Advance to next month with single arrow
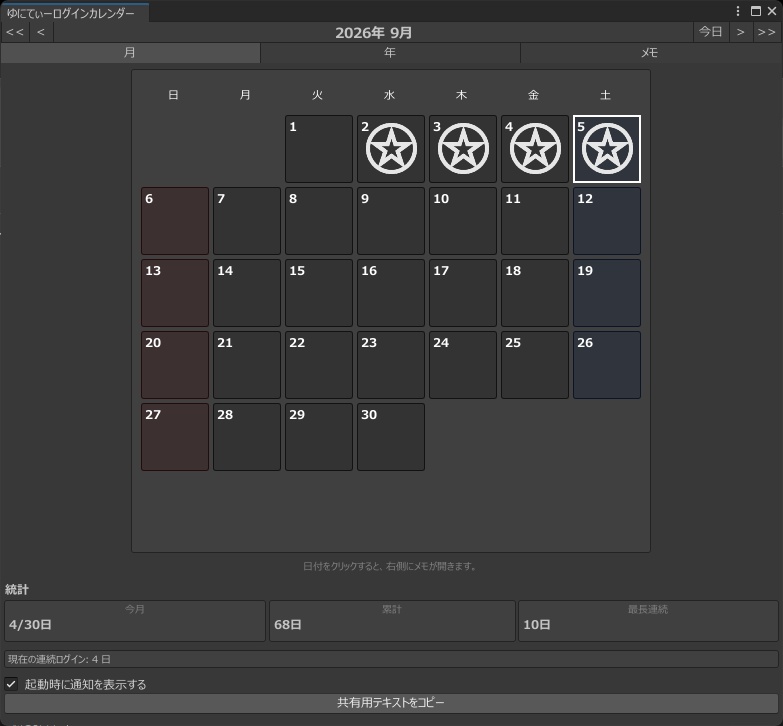The width and height of the screenshot is (783, 726). (741, 32)
